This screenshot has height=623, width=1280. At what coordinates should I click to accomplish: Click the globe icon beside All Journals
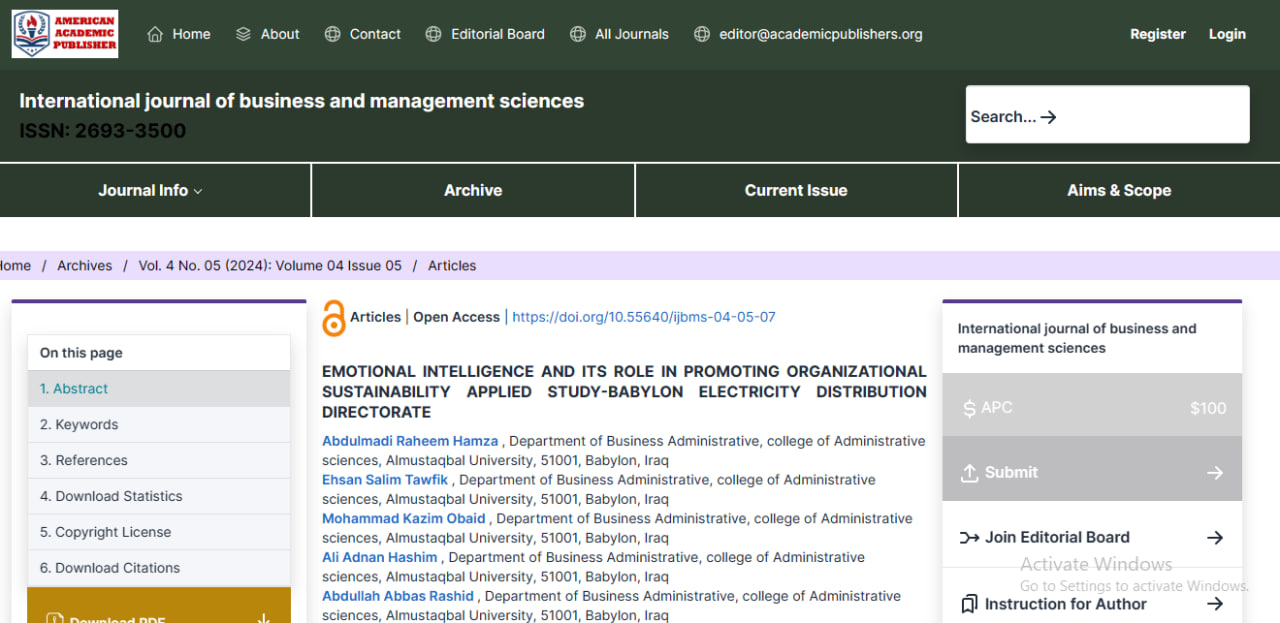[x=577, y=34]
